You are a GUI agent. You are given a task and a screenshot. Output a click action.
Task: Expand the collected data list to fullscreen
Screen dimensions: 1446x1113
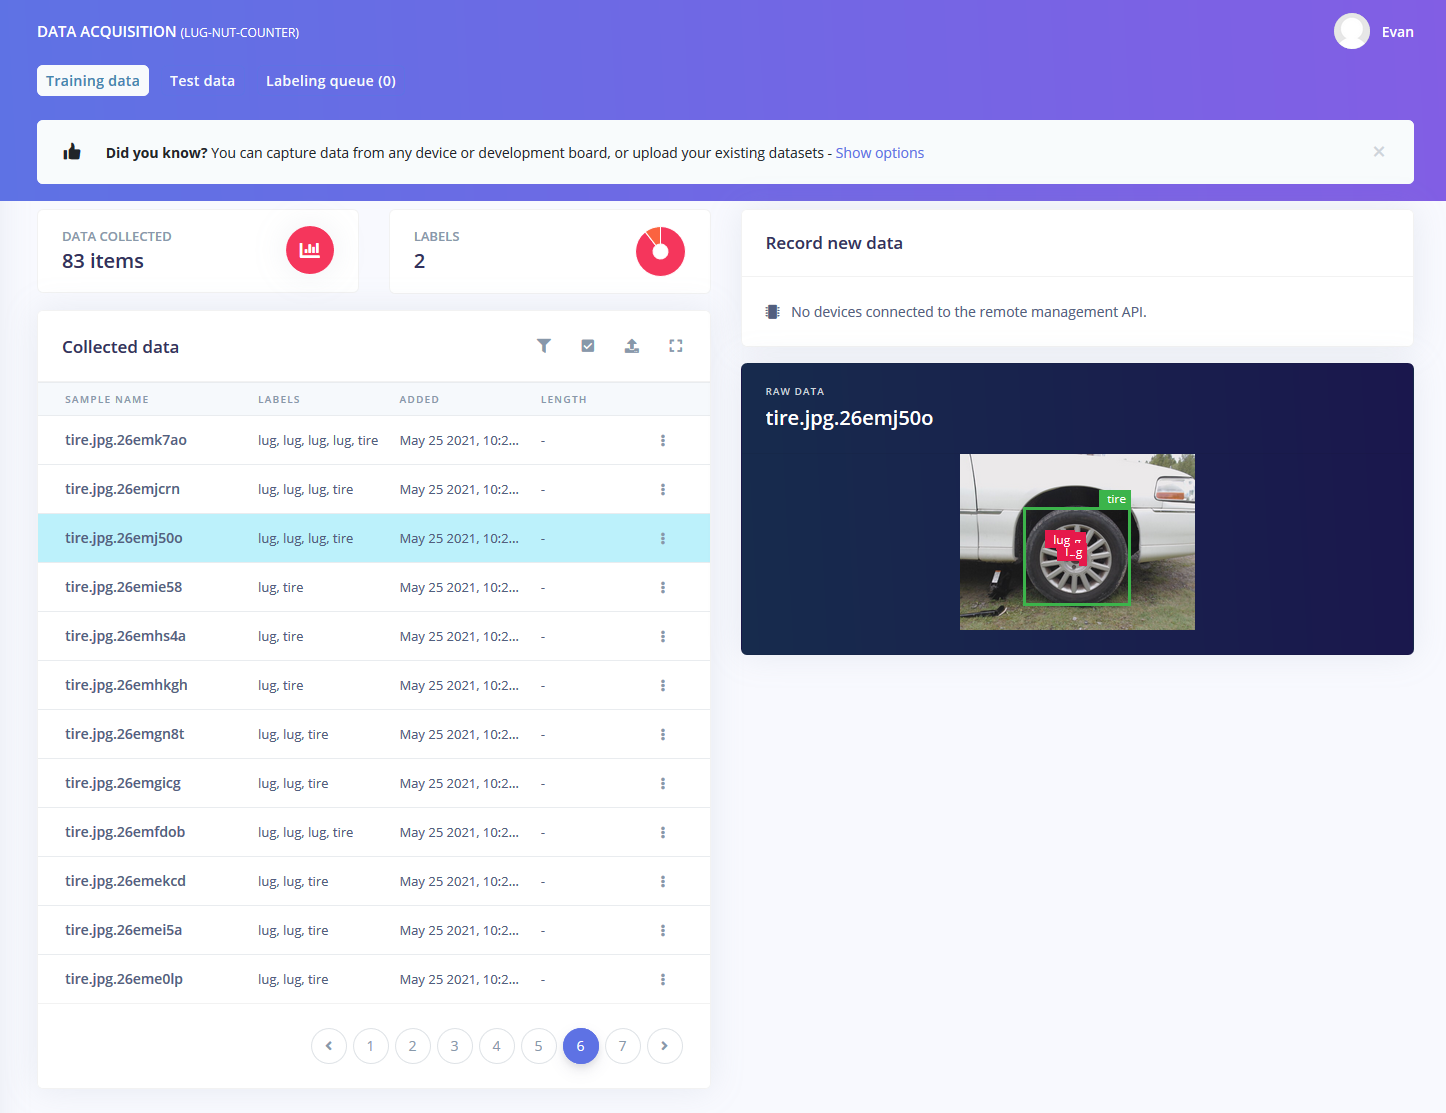click(x=676, y=346)
